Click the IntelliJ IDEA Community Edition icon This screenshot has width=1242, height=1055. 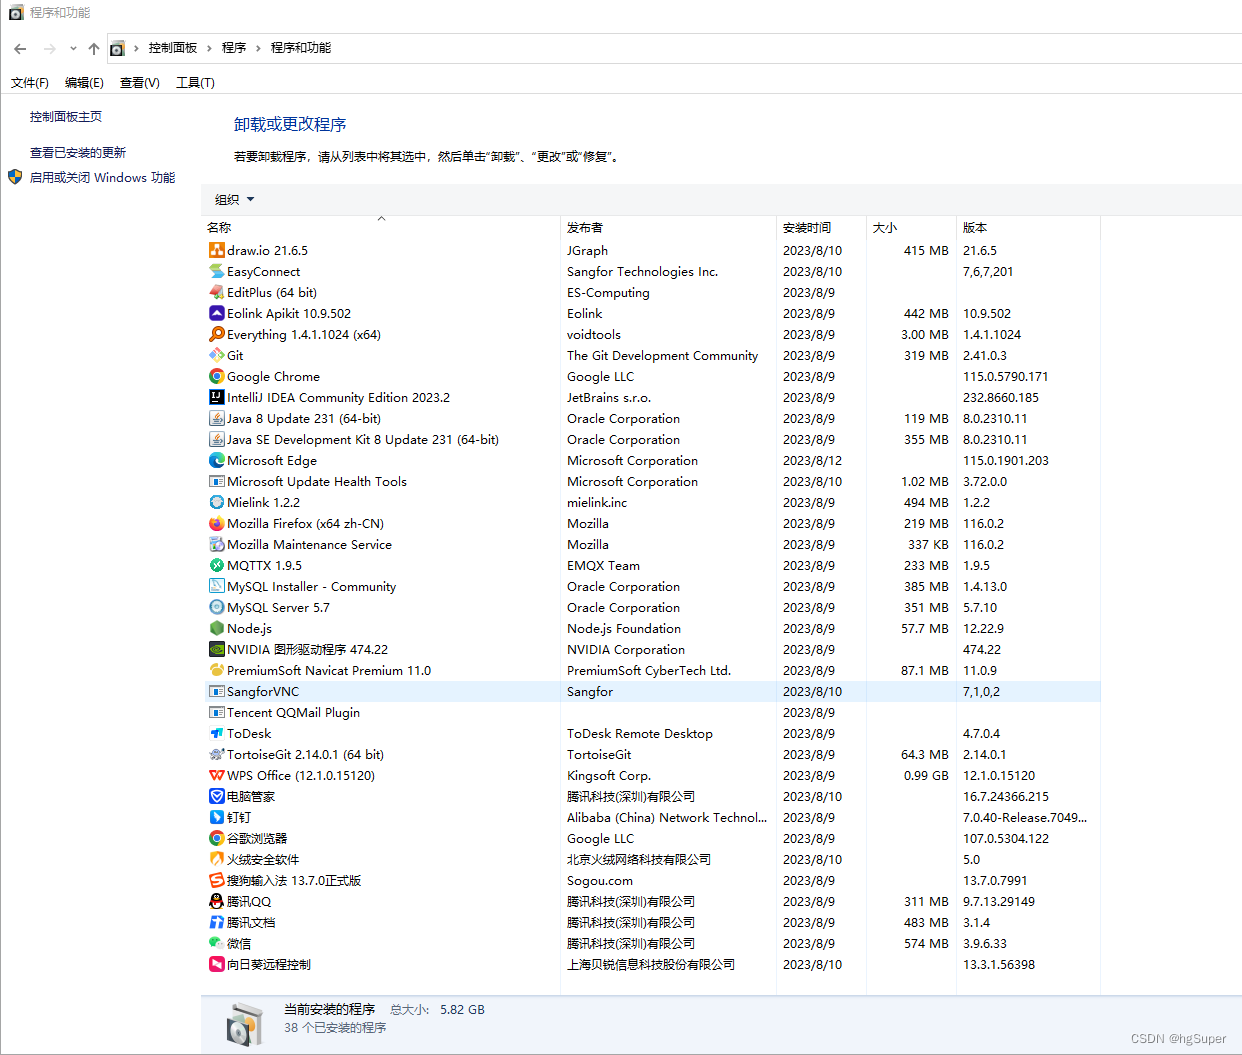point(215,397)
